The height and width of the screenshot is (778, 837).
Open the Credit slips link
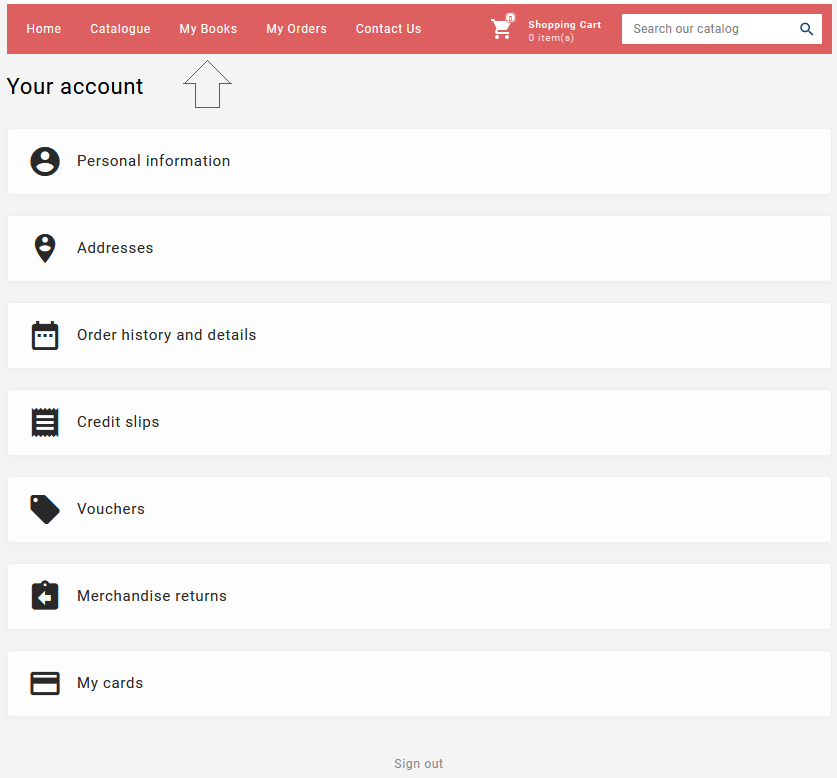tap(419, 422)
